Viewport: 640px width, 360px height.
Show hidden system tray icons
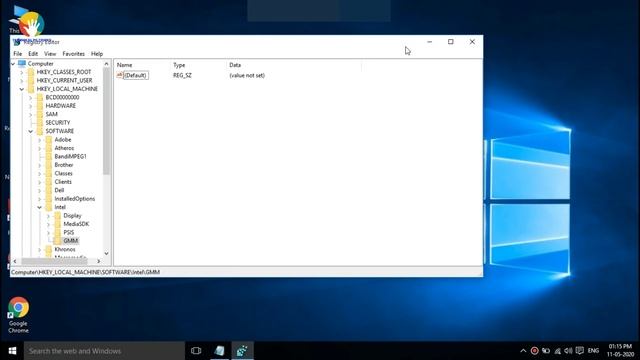coord(523,351)
